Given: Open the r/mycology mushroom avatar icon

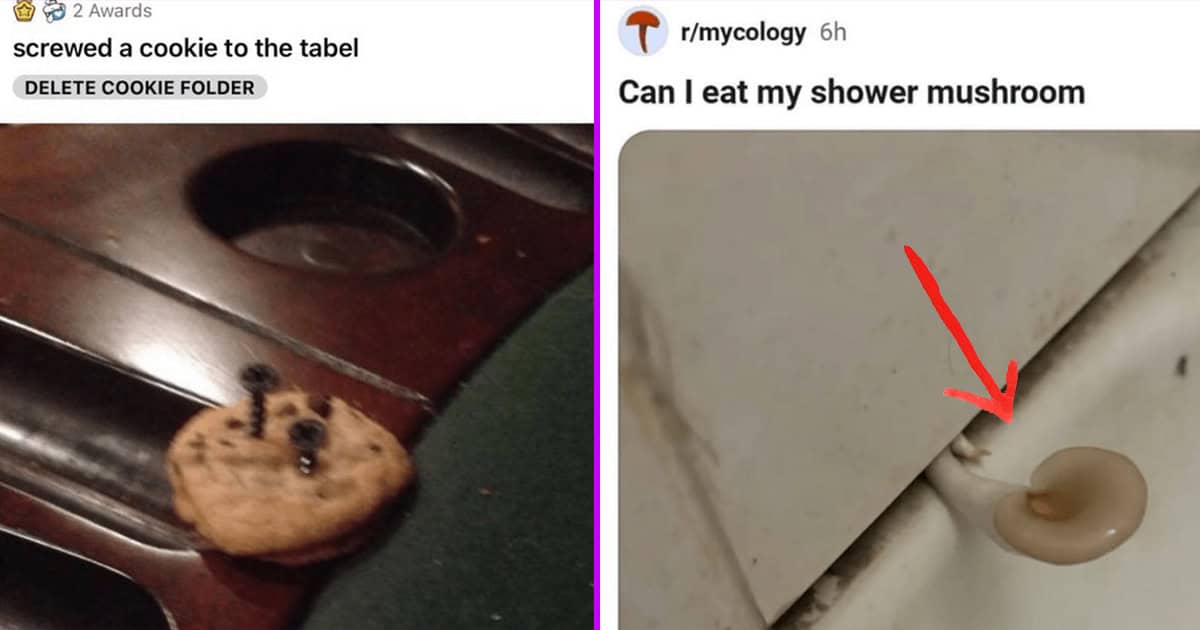Looking at the screenshot, I should pyautogui.click(x=643, y=31).
